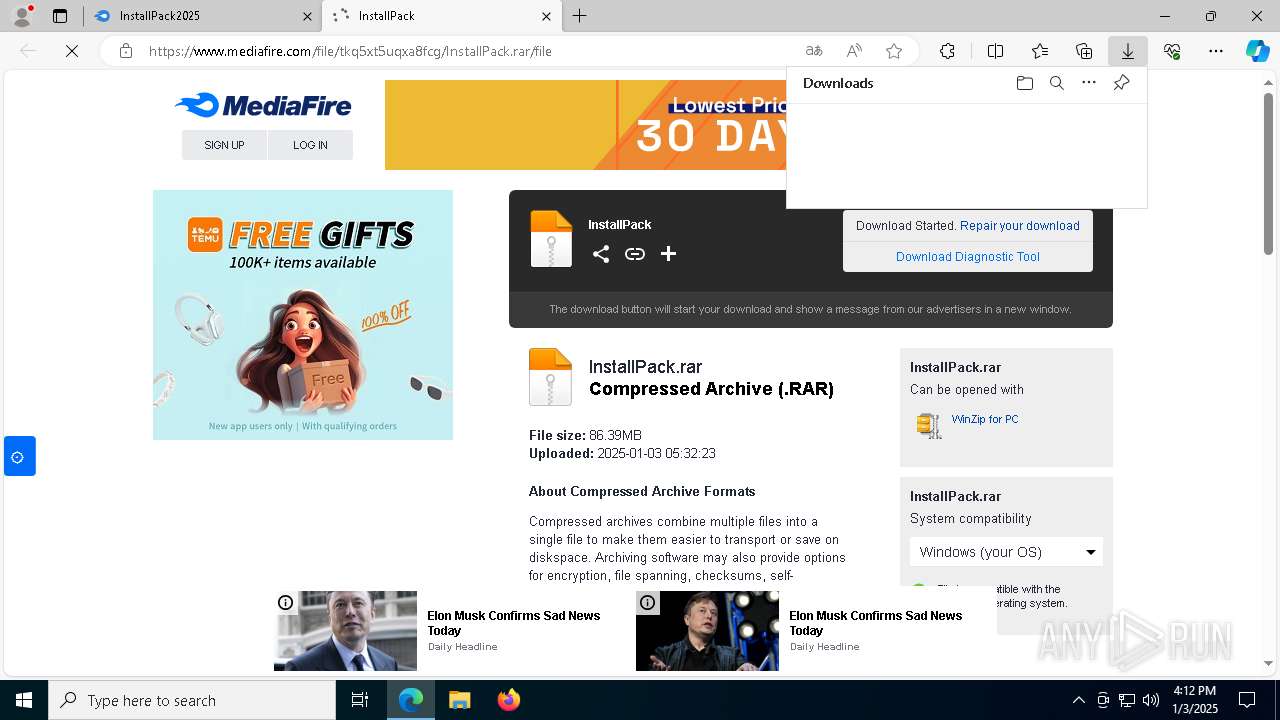This screenshot has width=1280, height=720.
Task: Search downloads with magnifier icon
Action: click(x=1057, y=83)
